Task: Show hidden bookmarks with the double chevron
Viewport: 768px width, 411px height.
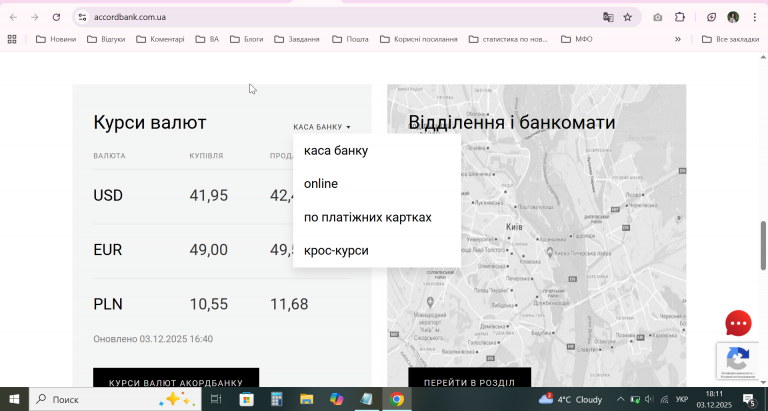Action: coord(678,39)
